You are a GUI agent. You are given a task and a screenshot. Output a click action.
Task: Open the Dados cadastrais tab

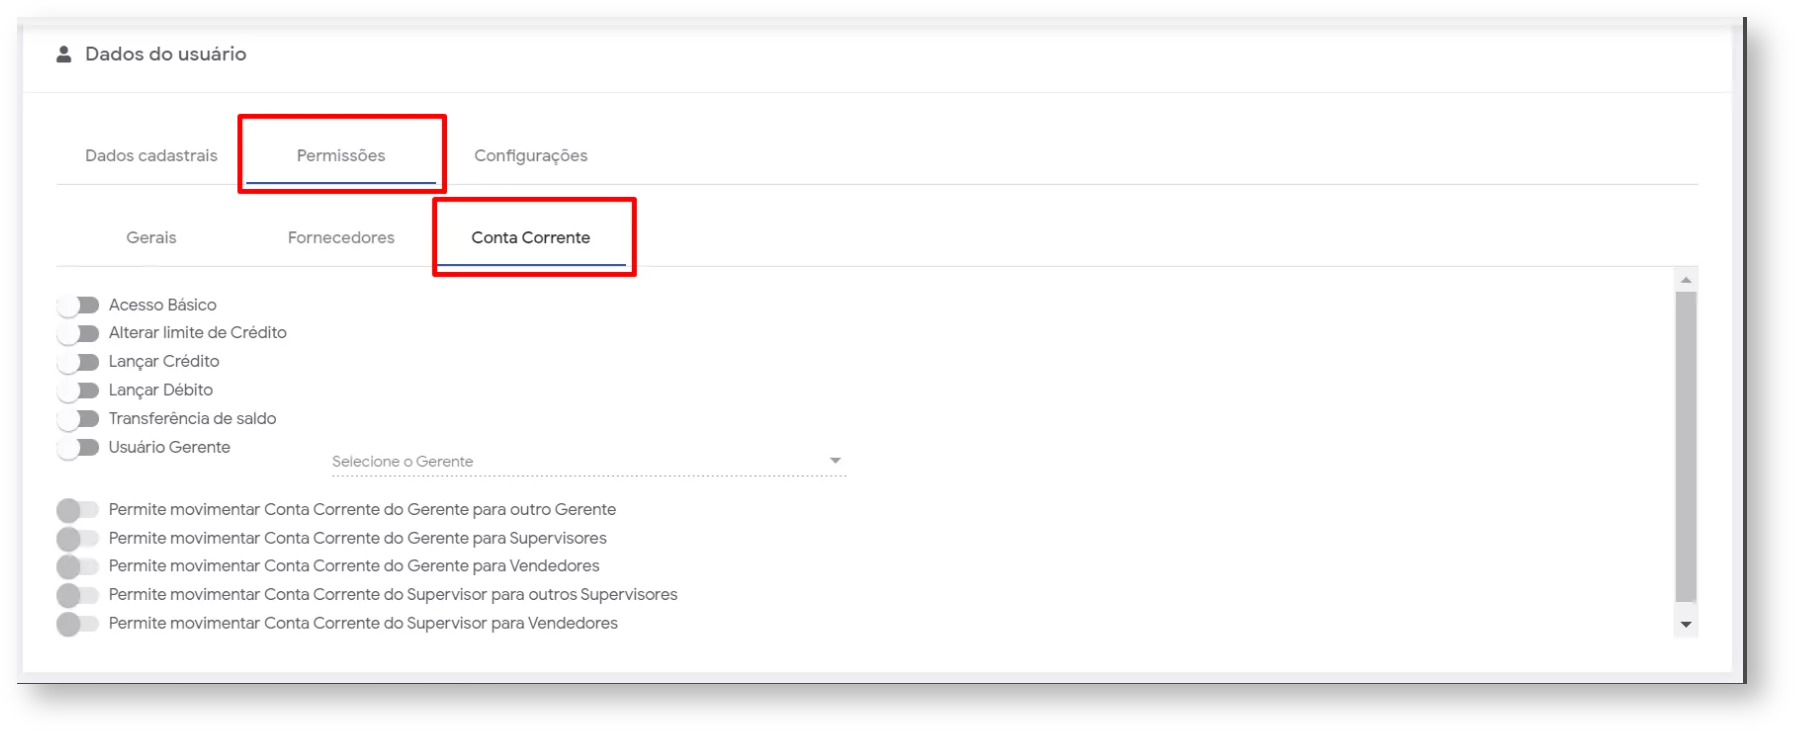coord(151,156)
